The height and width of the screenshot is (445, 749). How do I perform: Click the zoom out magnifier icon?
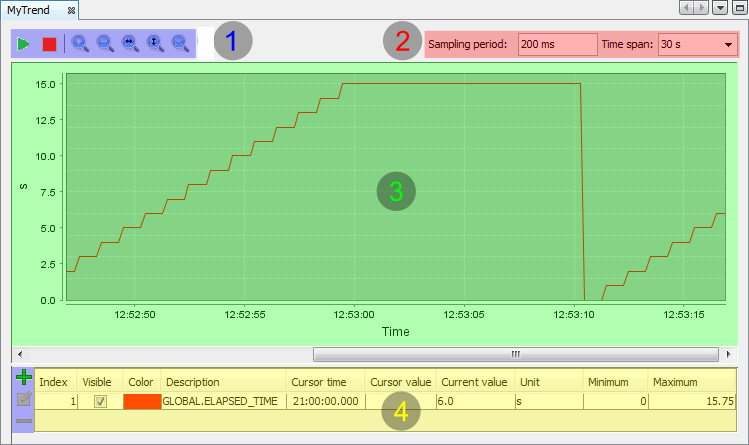click(105, 43)
